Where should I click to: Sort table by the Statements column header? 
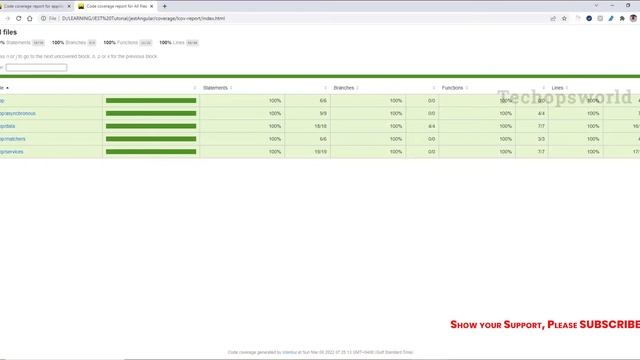point(218,88)
